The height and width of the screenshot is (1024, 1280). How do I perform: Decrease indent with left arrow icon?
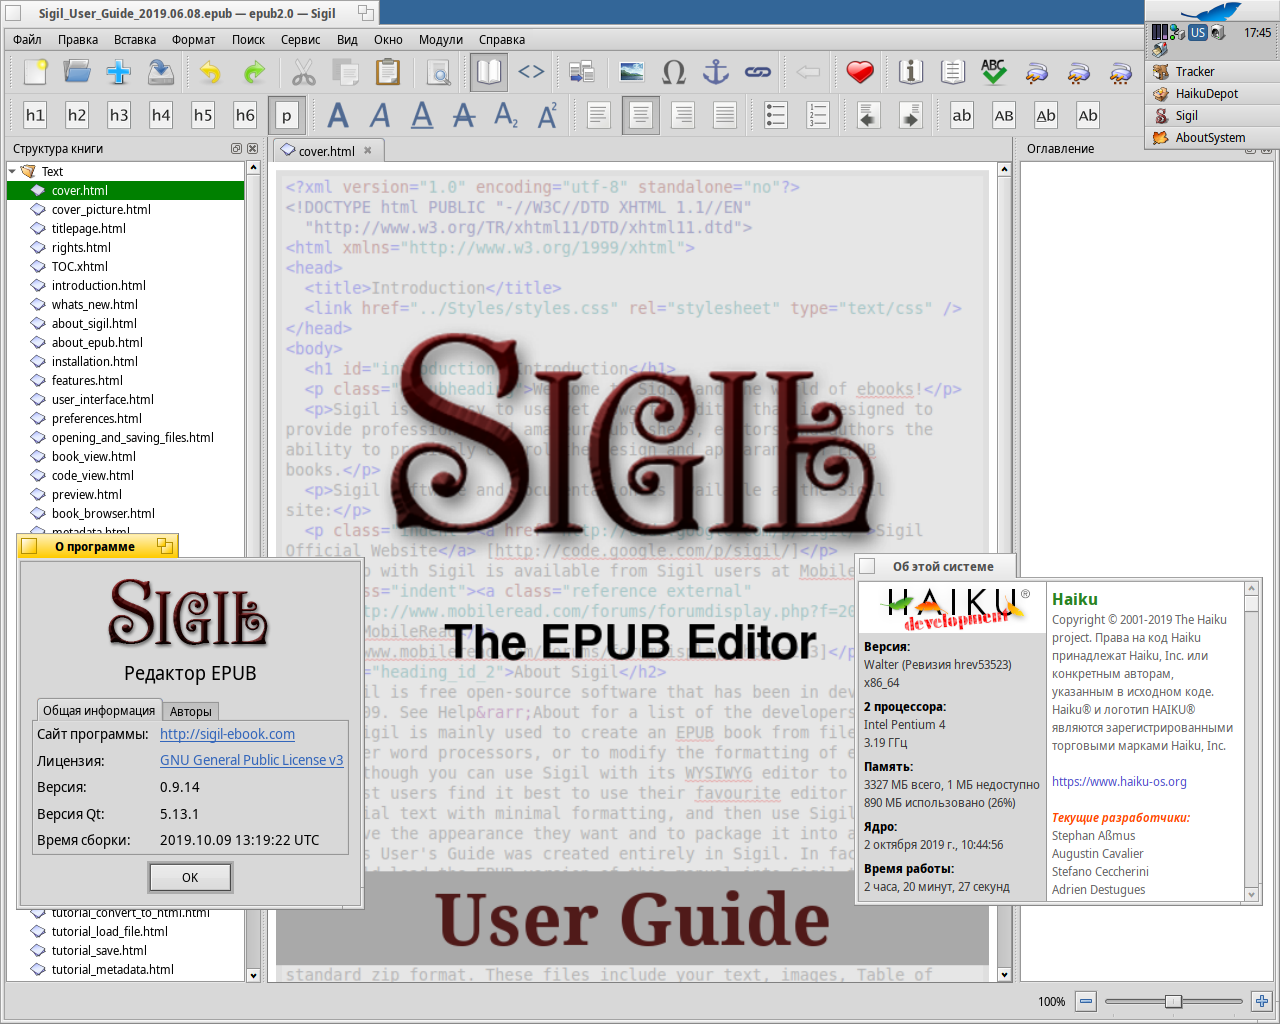coord(868,115)
